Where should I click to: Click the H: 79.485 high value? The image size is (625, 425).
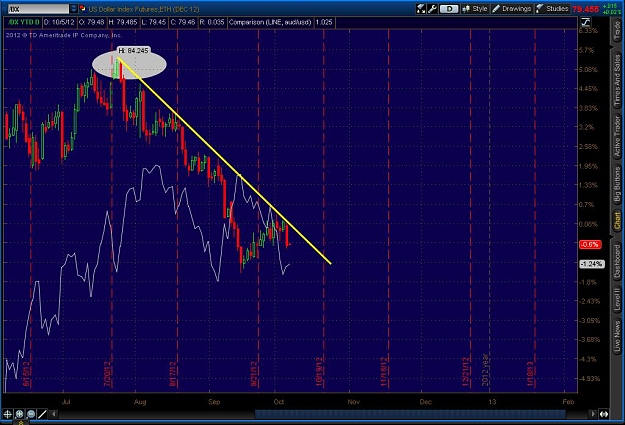(x=123, y=22)
